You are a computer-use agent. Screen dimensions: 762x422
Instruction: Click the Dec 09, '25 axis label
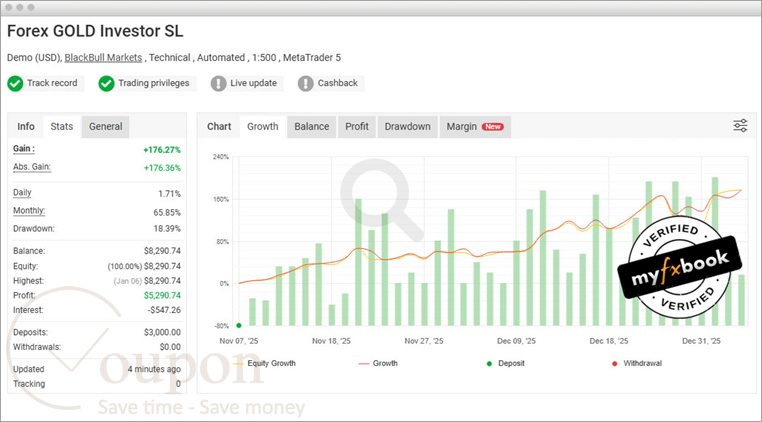[x=516, y=341]
